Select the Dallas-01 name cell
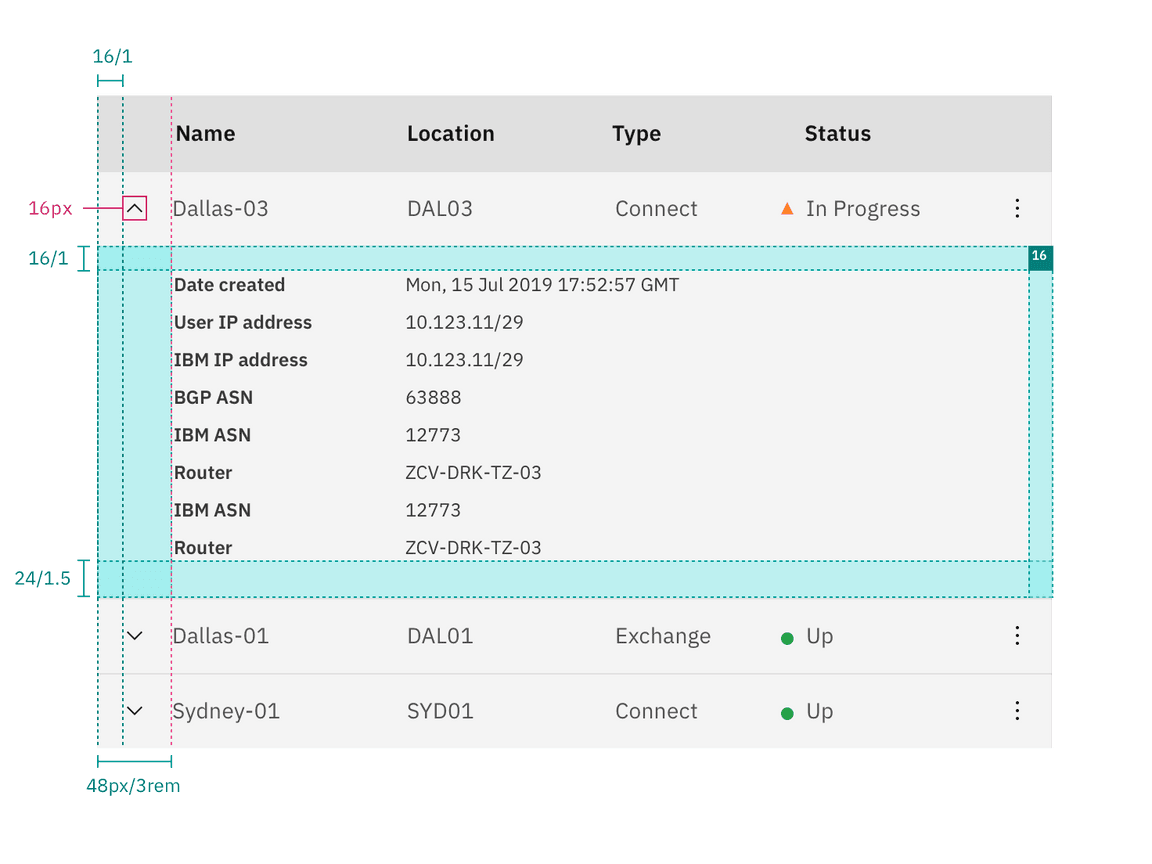Viewport: 1152px width, 864px height. pos(220,636)
